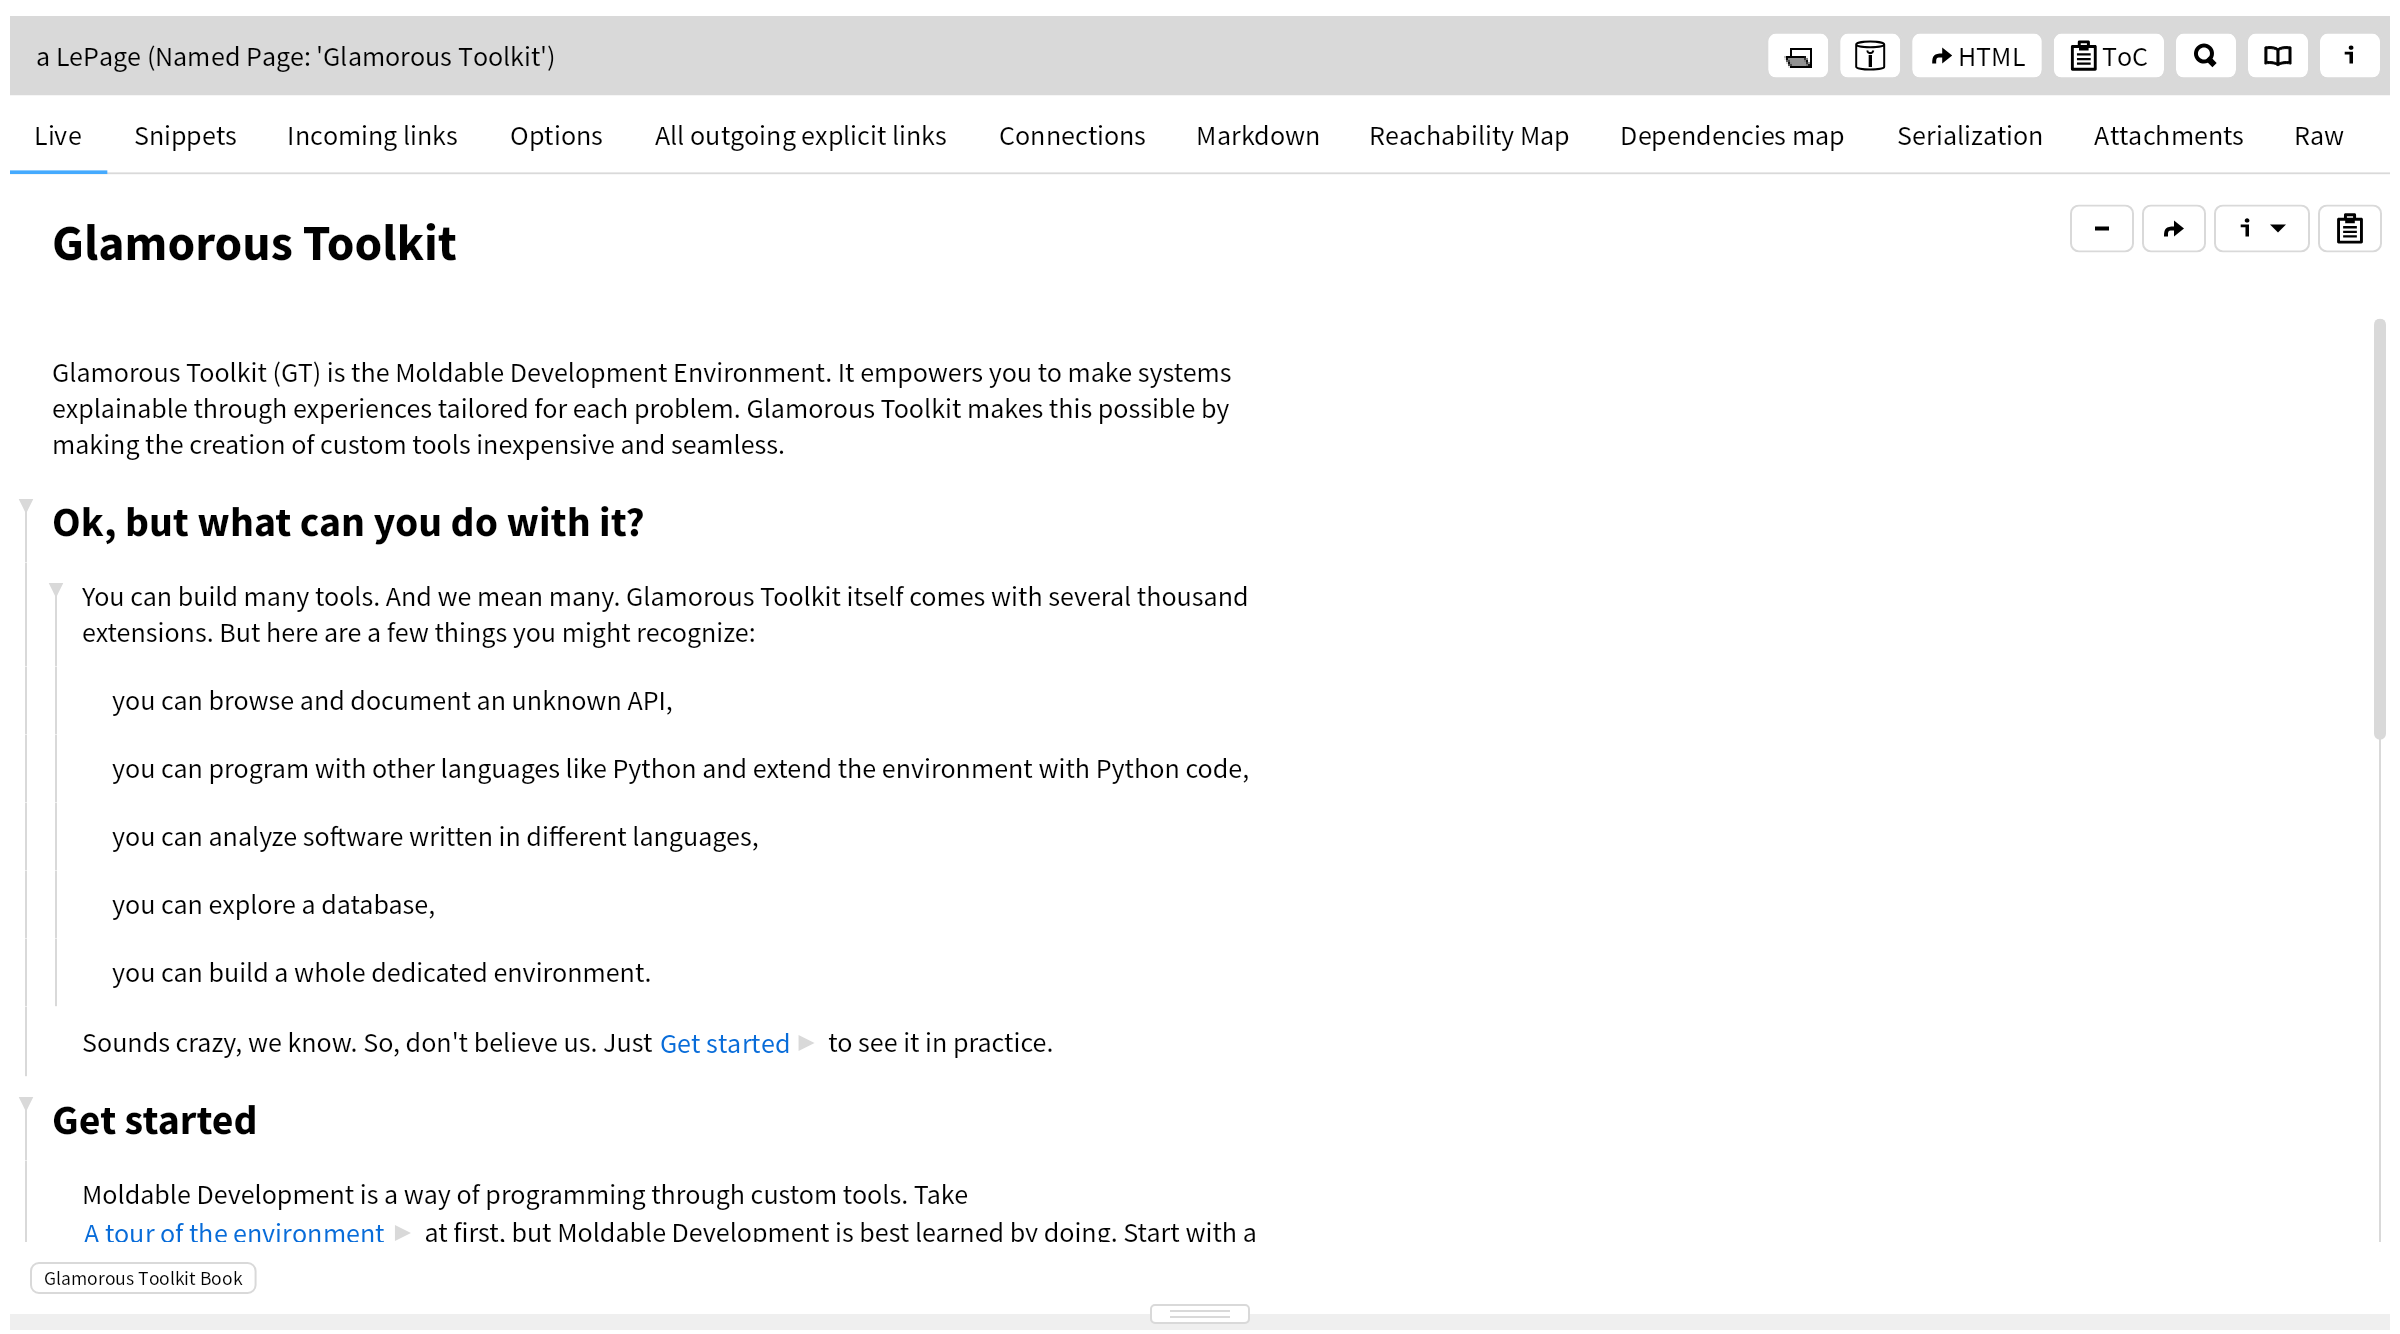This screenshot has height=1334, width=2400.
Task: Click 'you can explore a database,' line
Action: [x=273, y=904]
